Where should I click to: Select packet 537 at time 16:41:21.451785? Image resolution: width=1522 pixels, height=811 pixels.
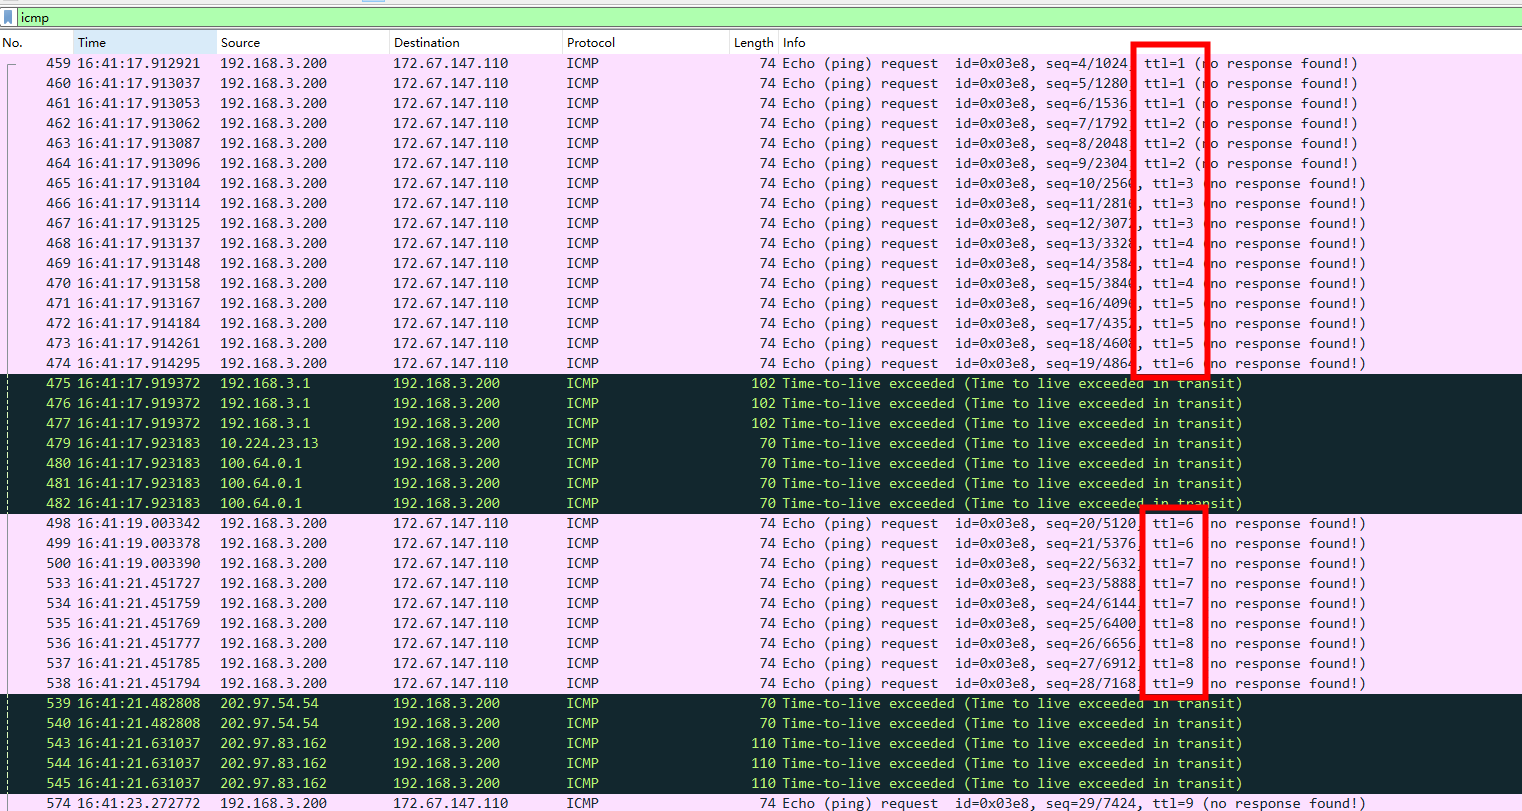761,663
